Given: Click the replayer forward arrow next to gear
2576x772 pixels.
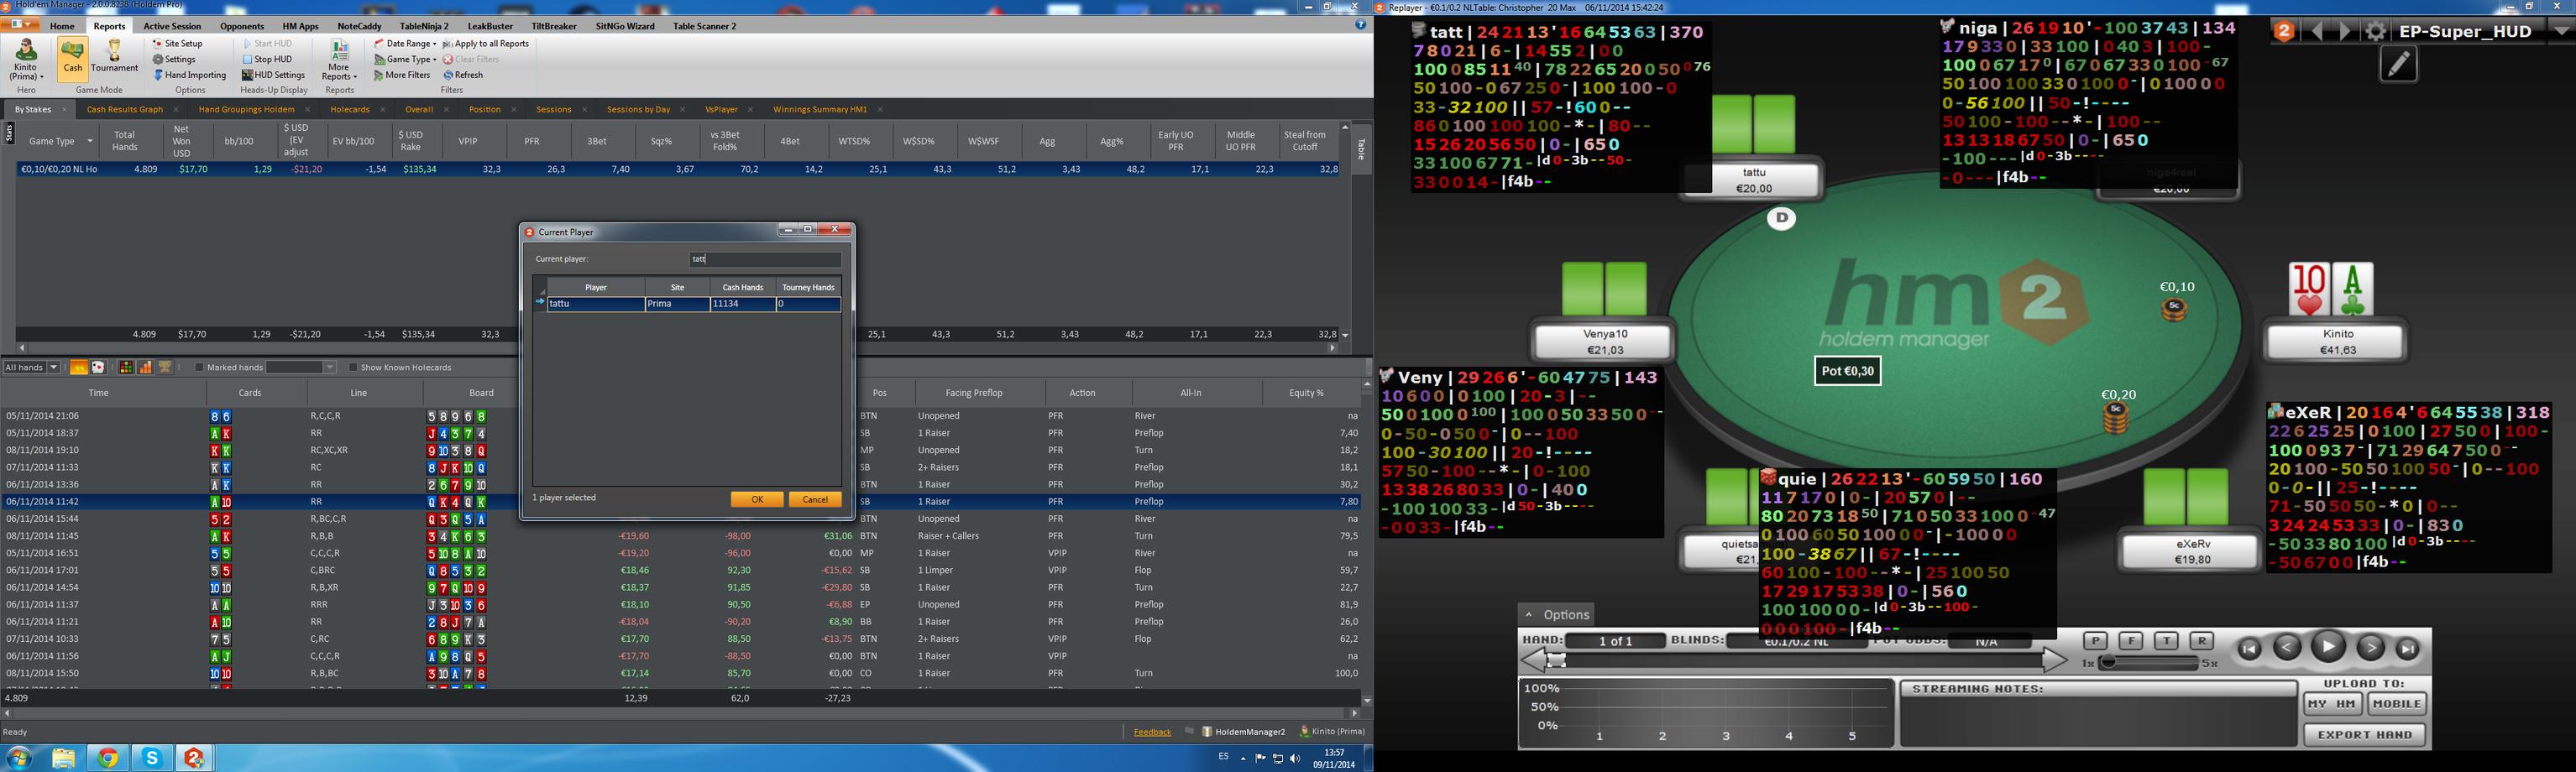Looking at the screenshot, I should coord(2345,32).
